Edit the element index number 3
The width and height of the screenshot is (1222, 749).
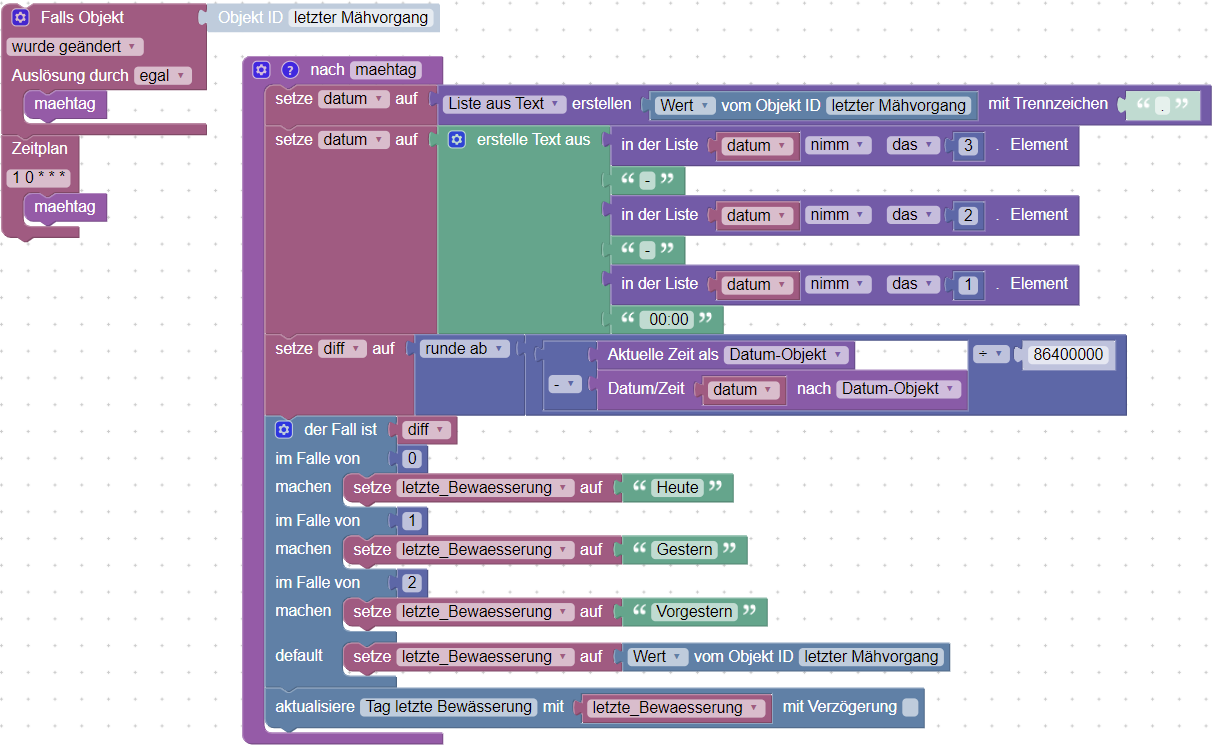(x=967, y=146)
